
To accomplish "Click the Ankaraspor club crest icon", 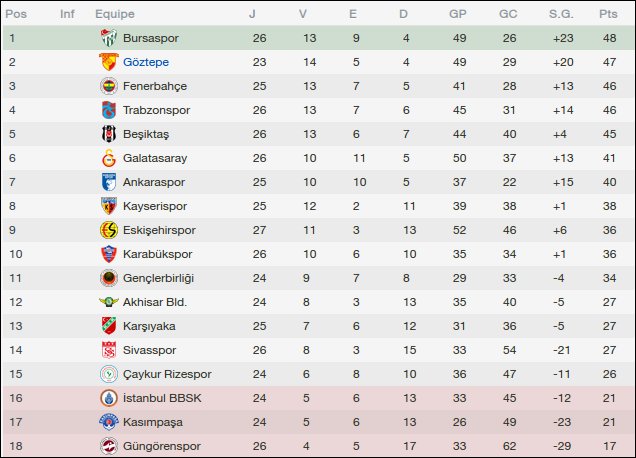I will pos(108,182).
